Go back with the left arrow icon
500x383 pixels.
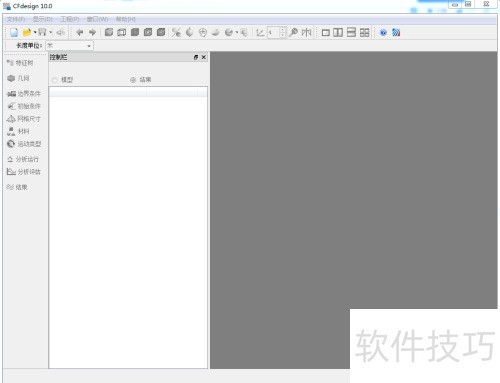click(x=80, y=32)
